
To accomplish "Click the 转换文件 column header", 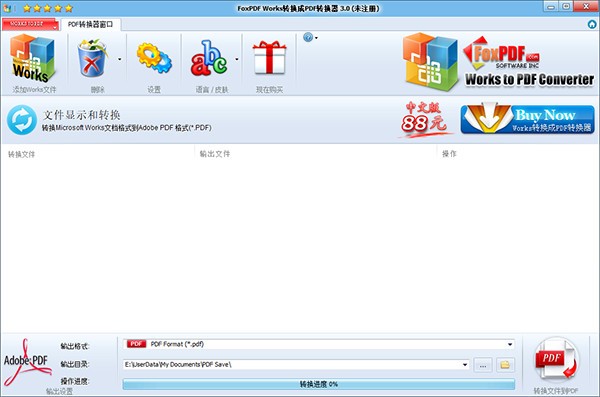I will 21,154.
